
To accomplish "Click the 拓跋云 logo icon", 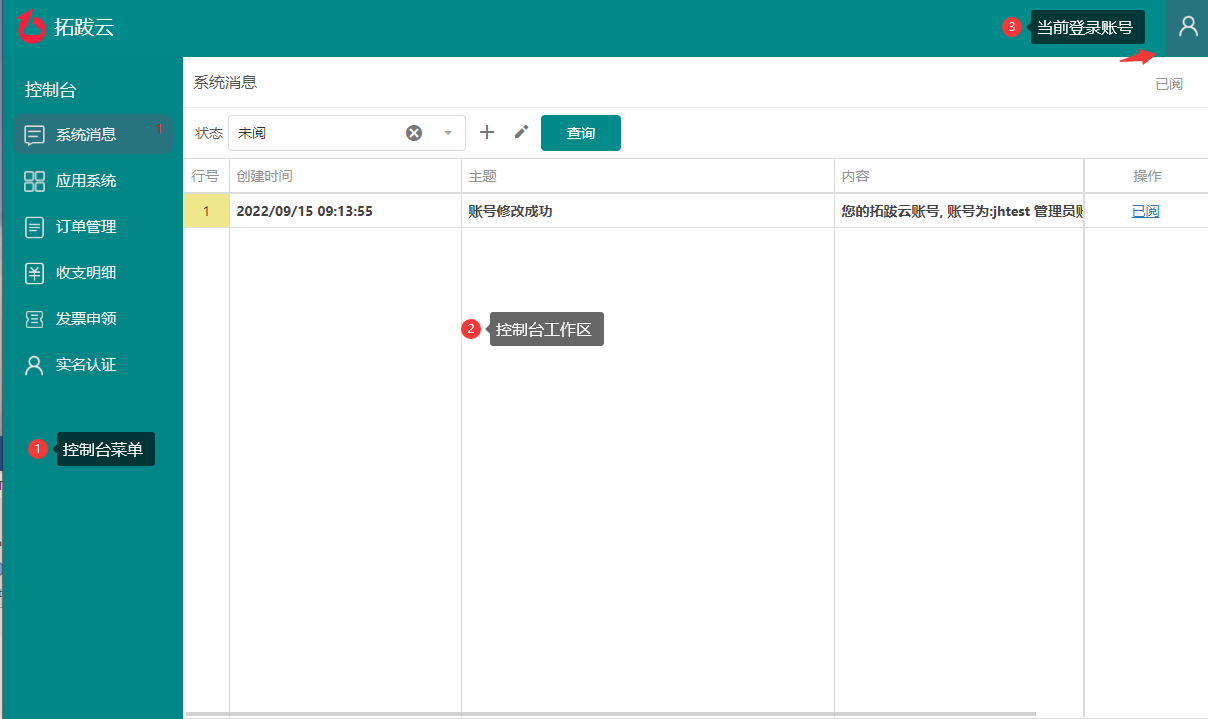I will tap(32, 27).
